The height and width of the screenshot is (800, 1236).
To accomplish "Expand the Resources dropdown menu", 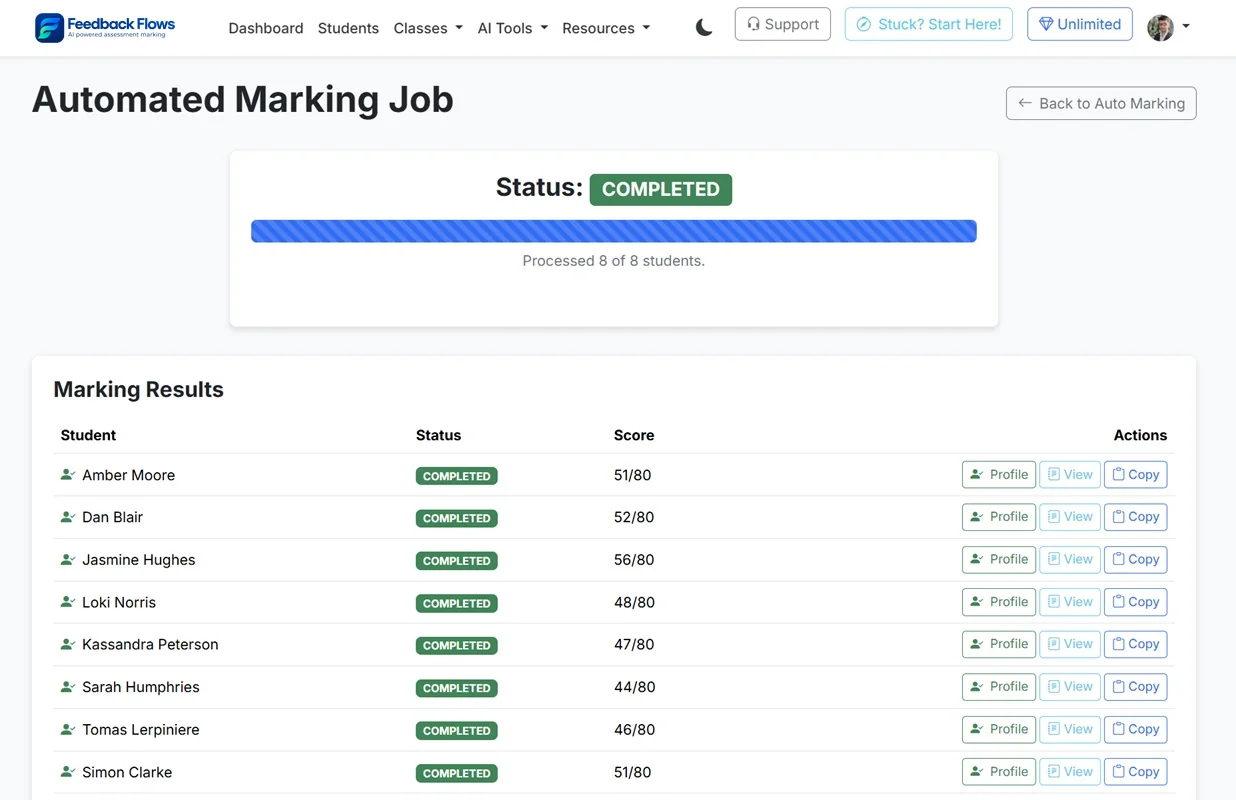I will [606, 28].
